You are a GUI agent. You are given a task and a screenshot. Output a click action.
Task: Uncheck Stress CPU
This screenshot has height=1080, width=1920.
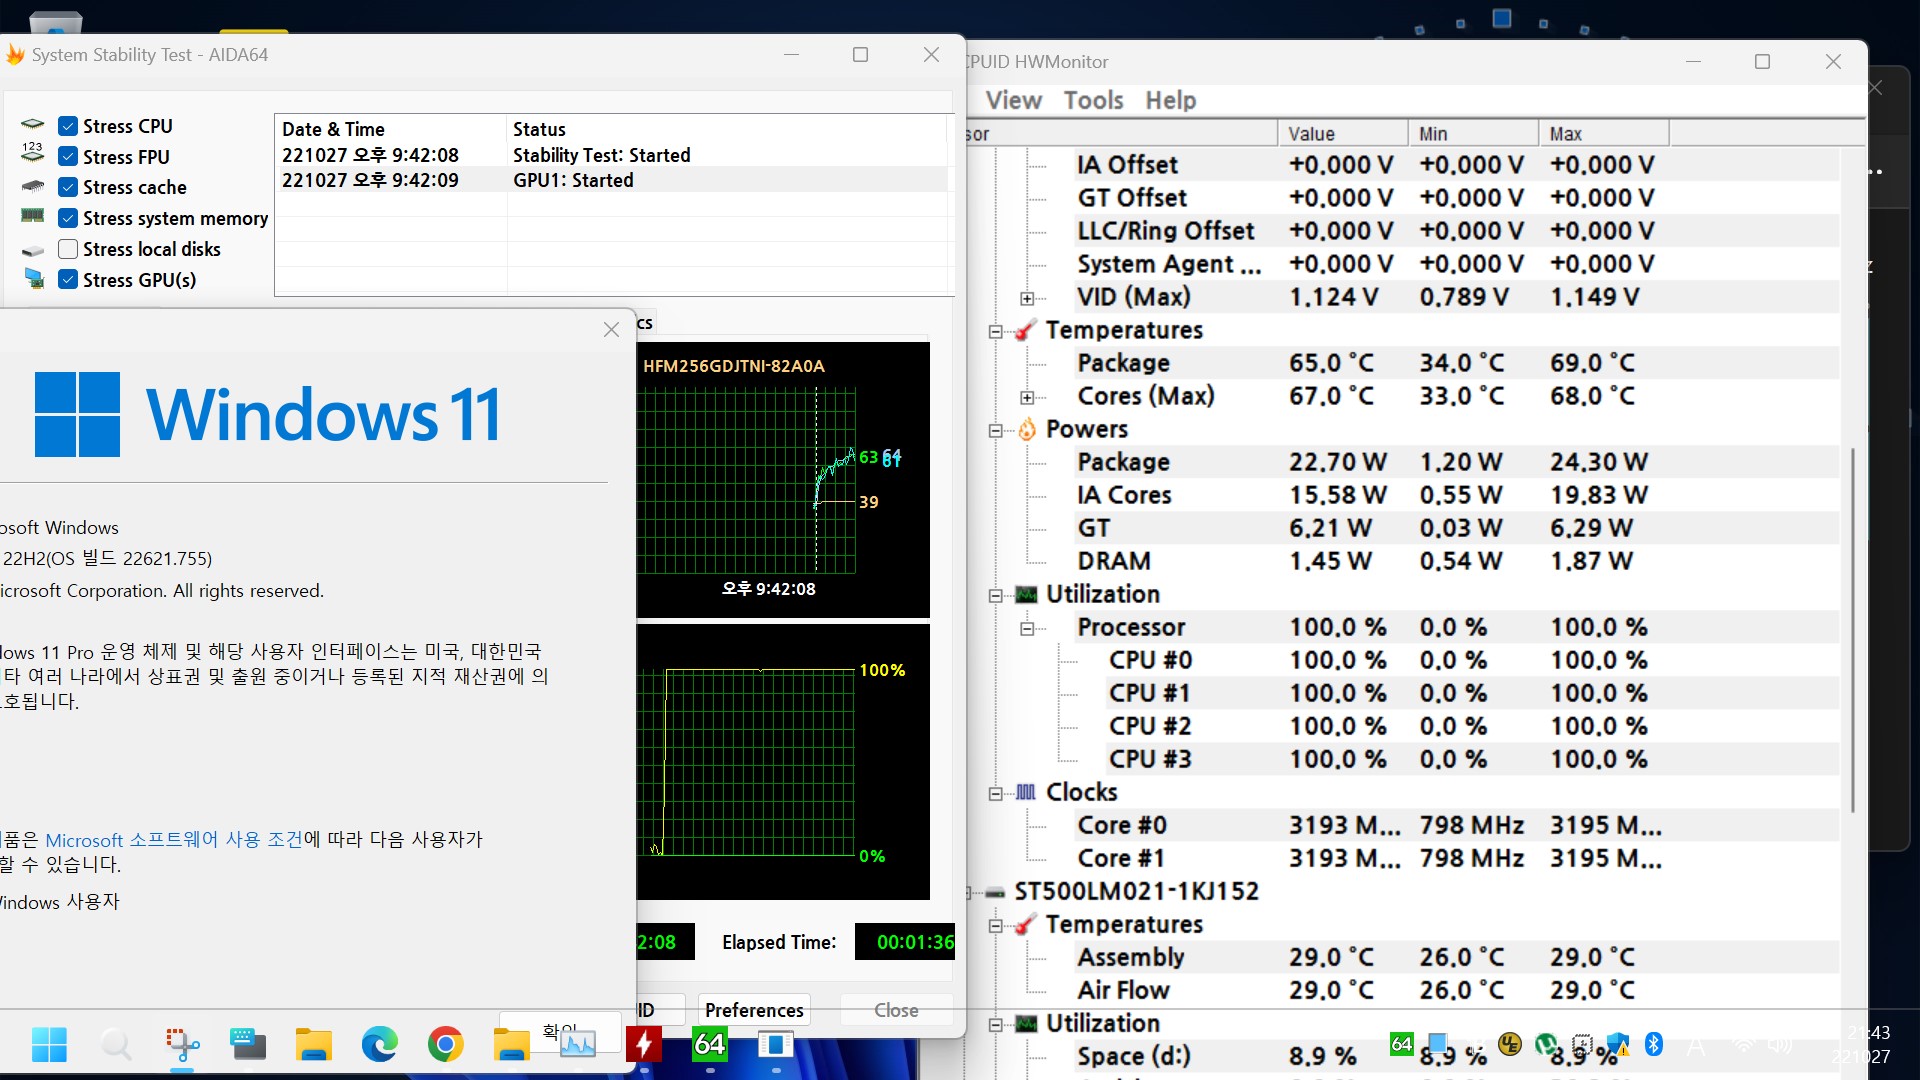point(68,126)
